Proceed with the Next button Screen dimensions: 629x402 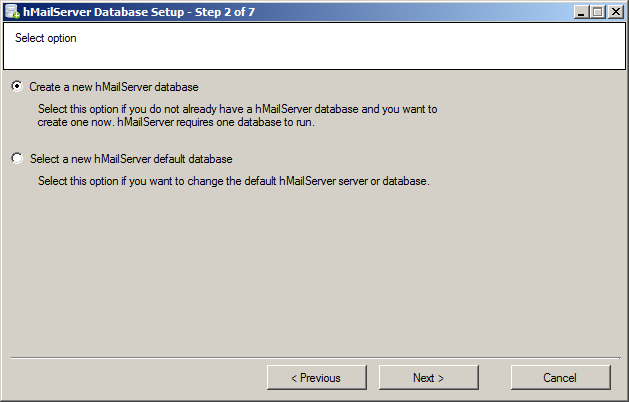coord(428,378)
